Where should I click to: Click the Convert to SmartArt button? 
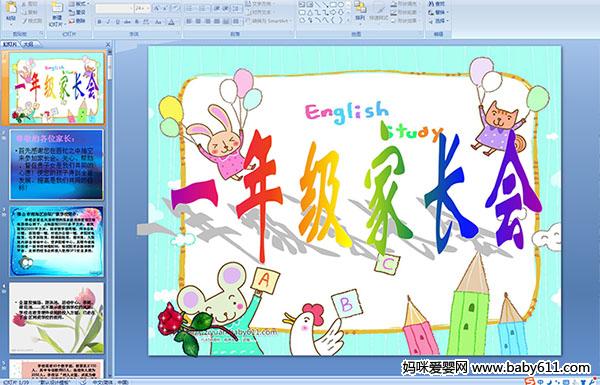tap(270, 21)
